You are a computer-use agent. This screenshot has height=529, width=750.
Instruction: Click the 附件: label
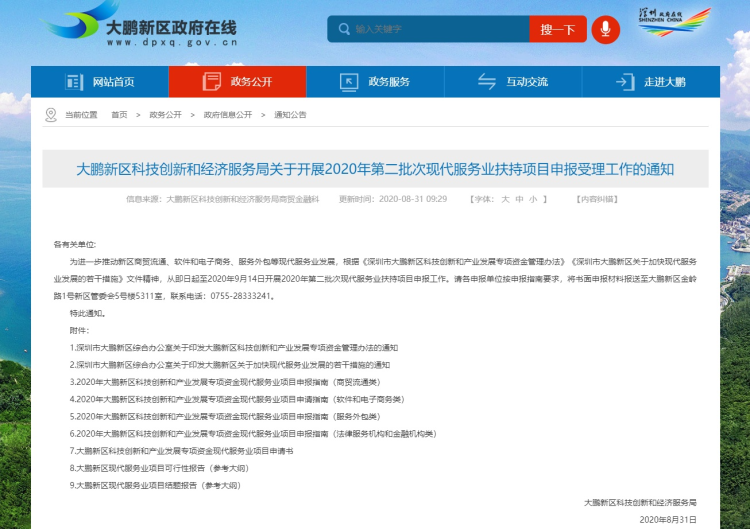click(x=79, y=331)
